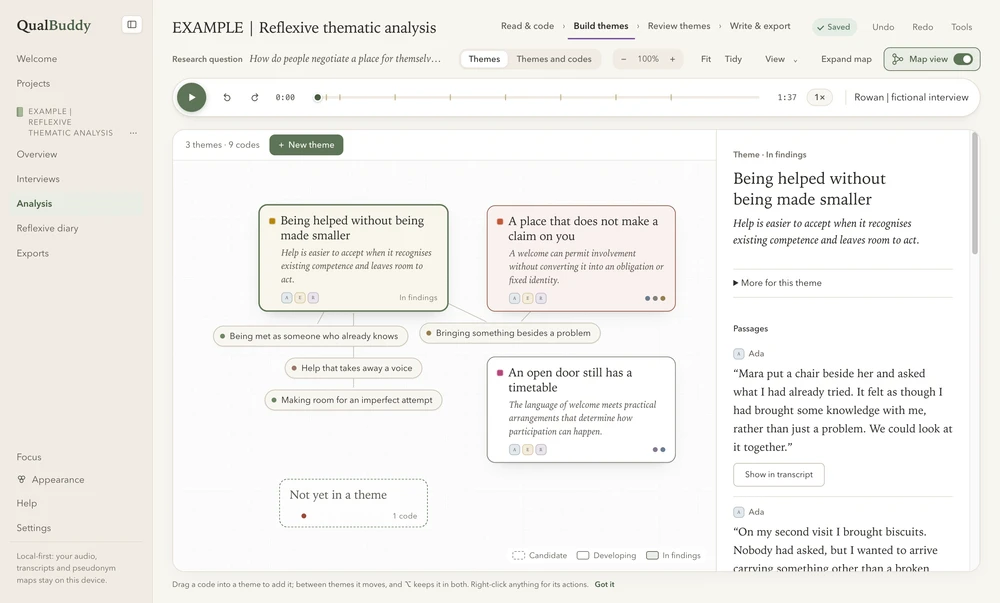Click Redo
This screenshot has width=1000, height=603.
(x=922, y=27)
